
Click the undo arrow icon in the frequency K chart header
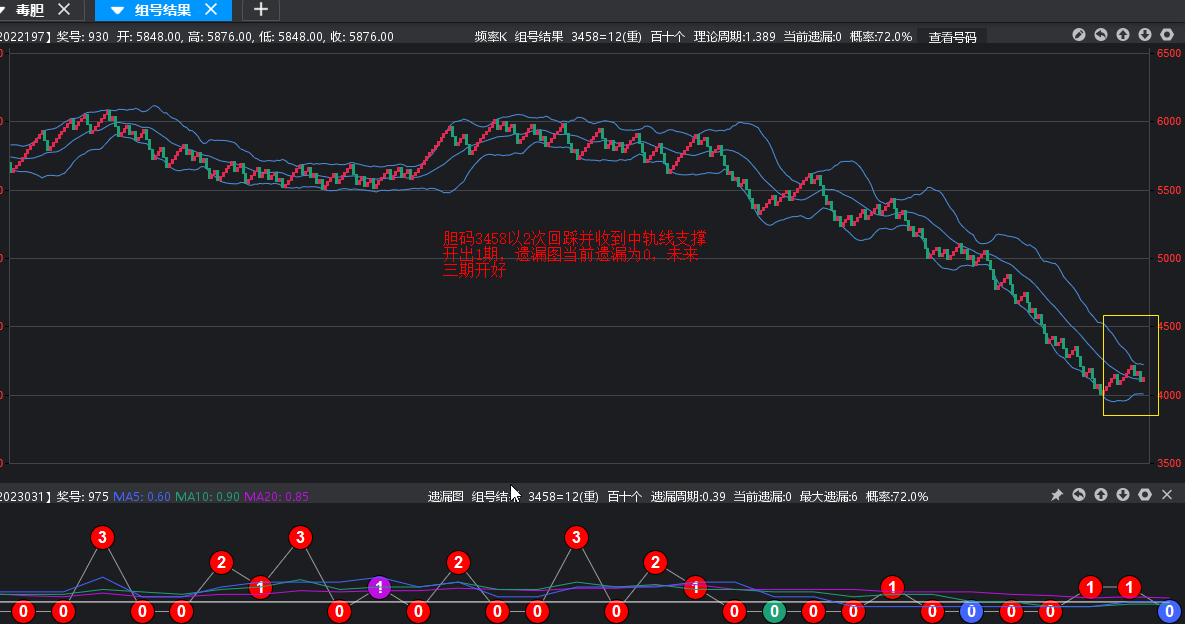[1101, 35]
